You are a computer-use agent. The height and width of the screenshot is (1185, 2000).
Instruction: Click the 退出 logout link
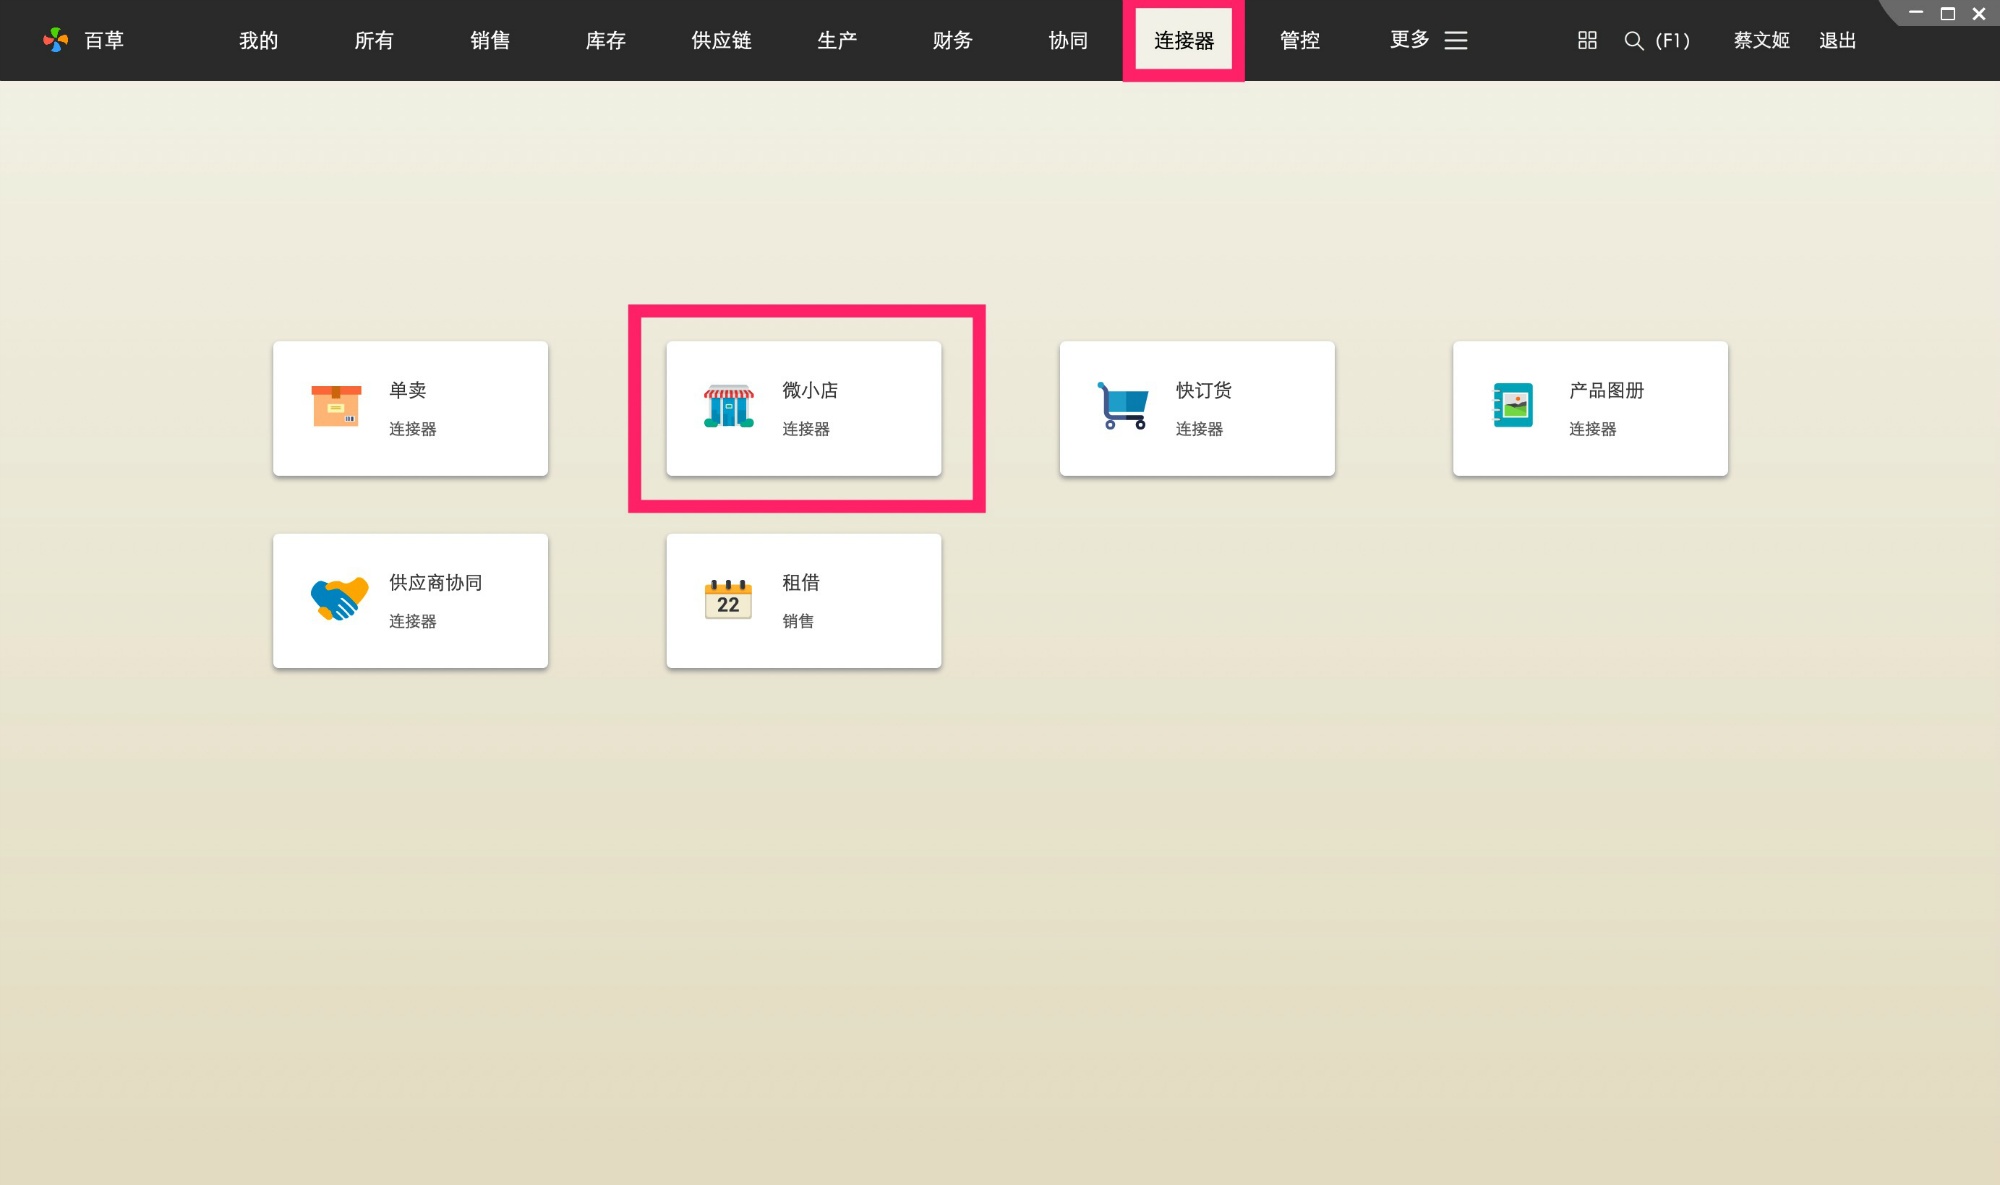[1837, 40]
